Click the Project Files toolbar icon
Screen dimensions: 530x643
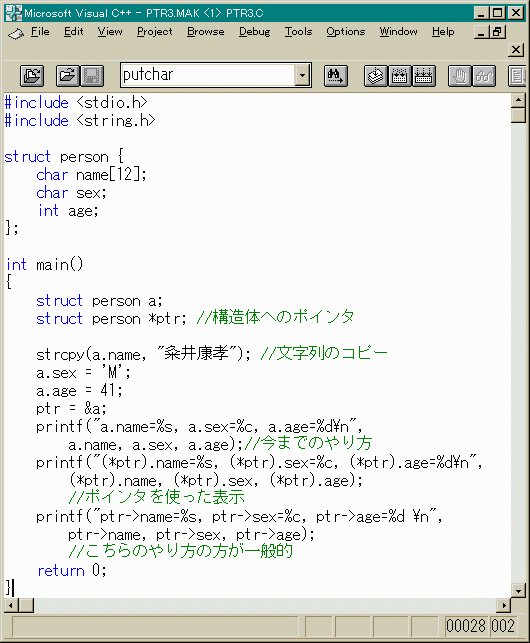[32, 76]
